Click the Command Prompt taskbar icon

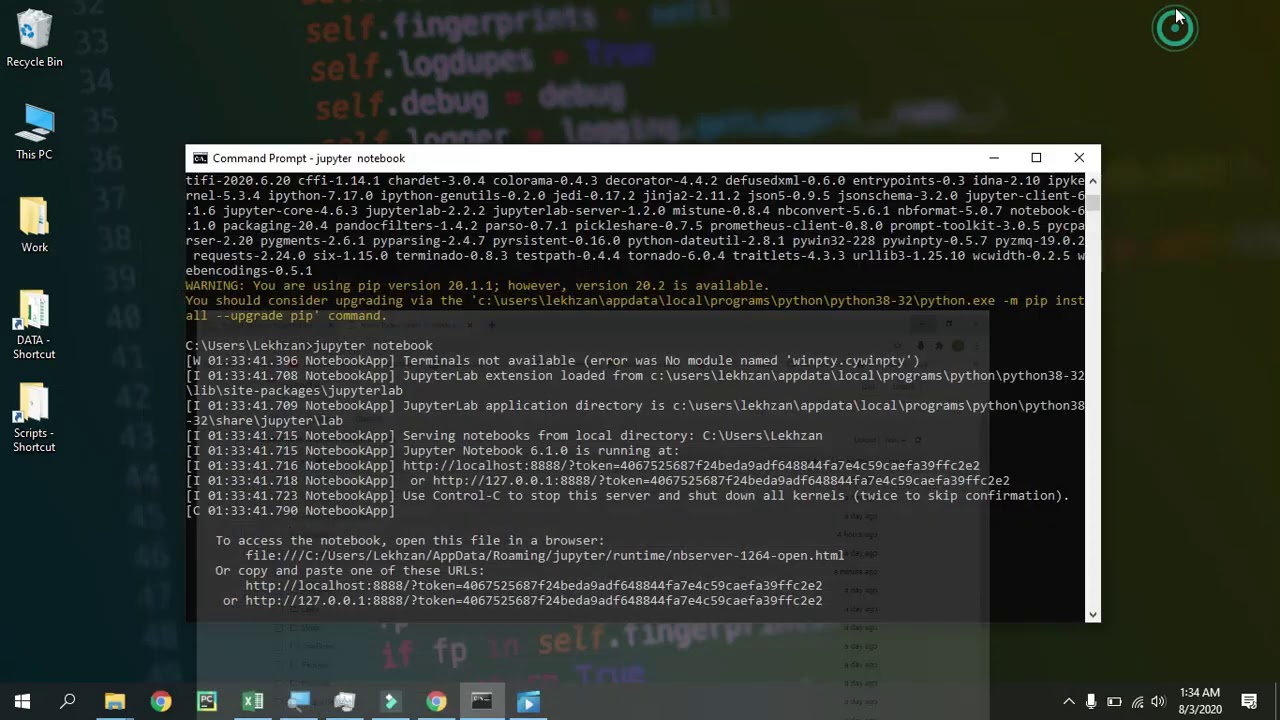tap(482, 702)
